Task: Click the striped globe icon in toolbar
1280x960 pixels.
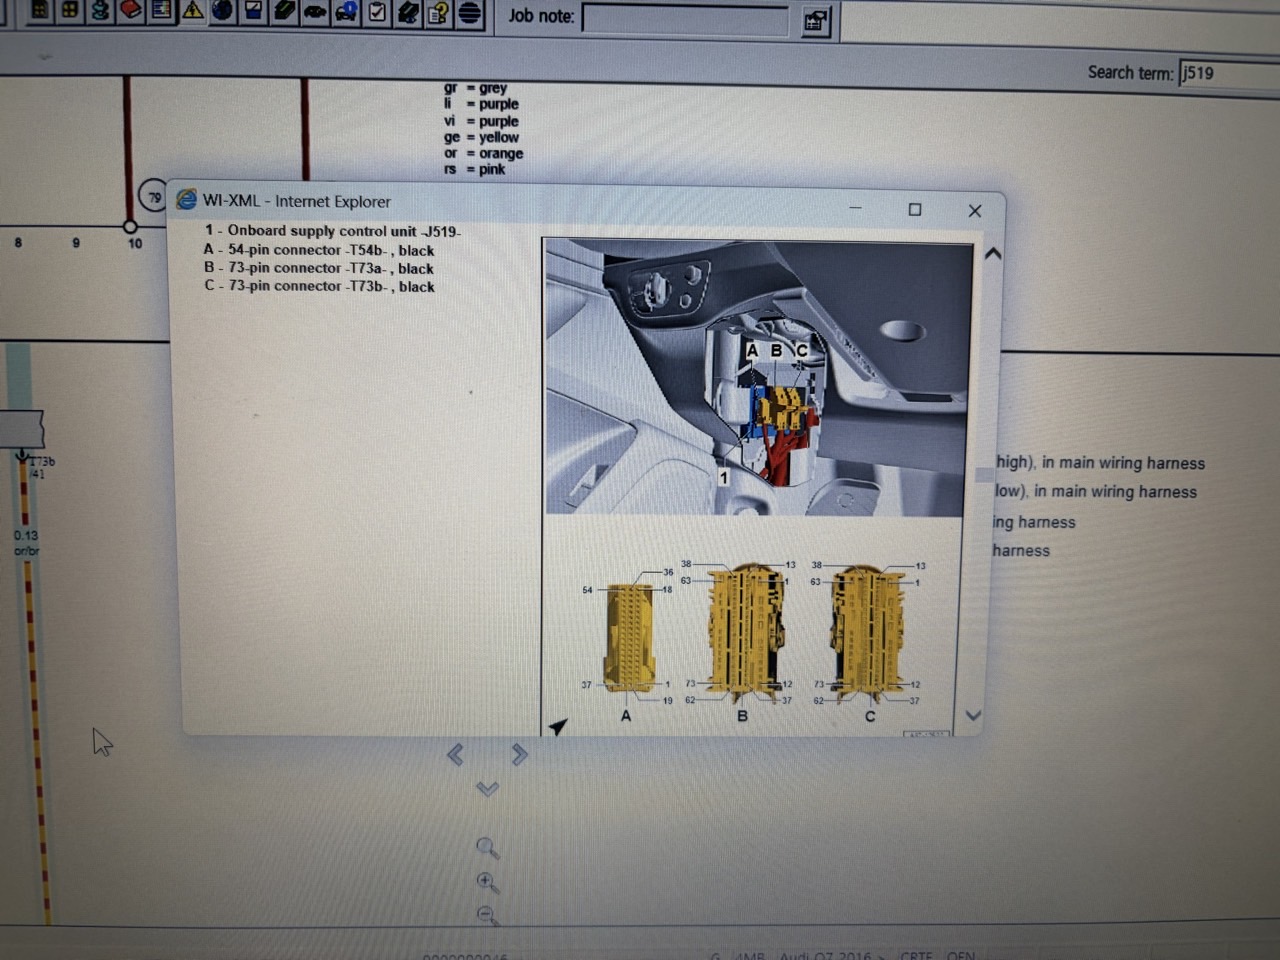Action: tap(470, 12)
